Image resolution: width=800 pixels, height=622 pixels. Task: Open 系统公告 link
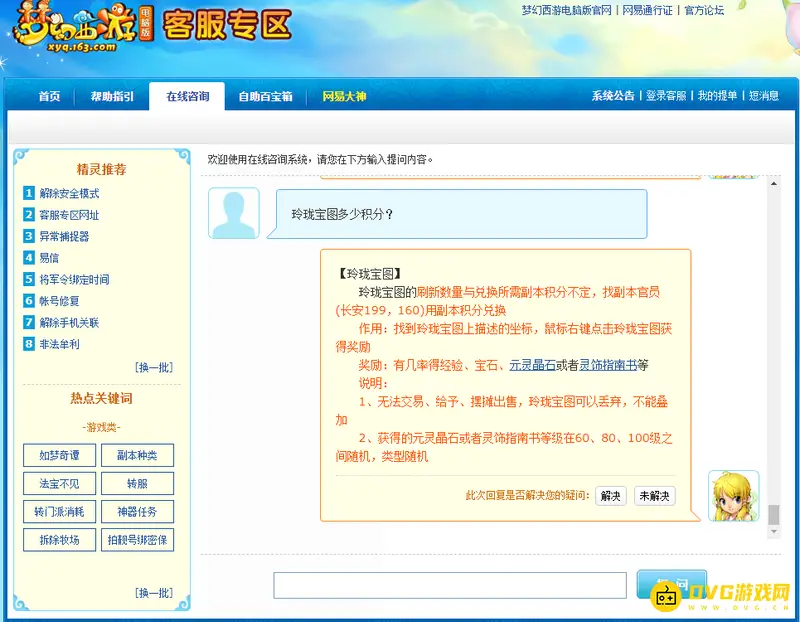tap(613, 95)
